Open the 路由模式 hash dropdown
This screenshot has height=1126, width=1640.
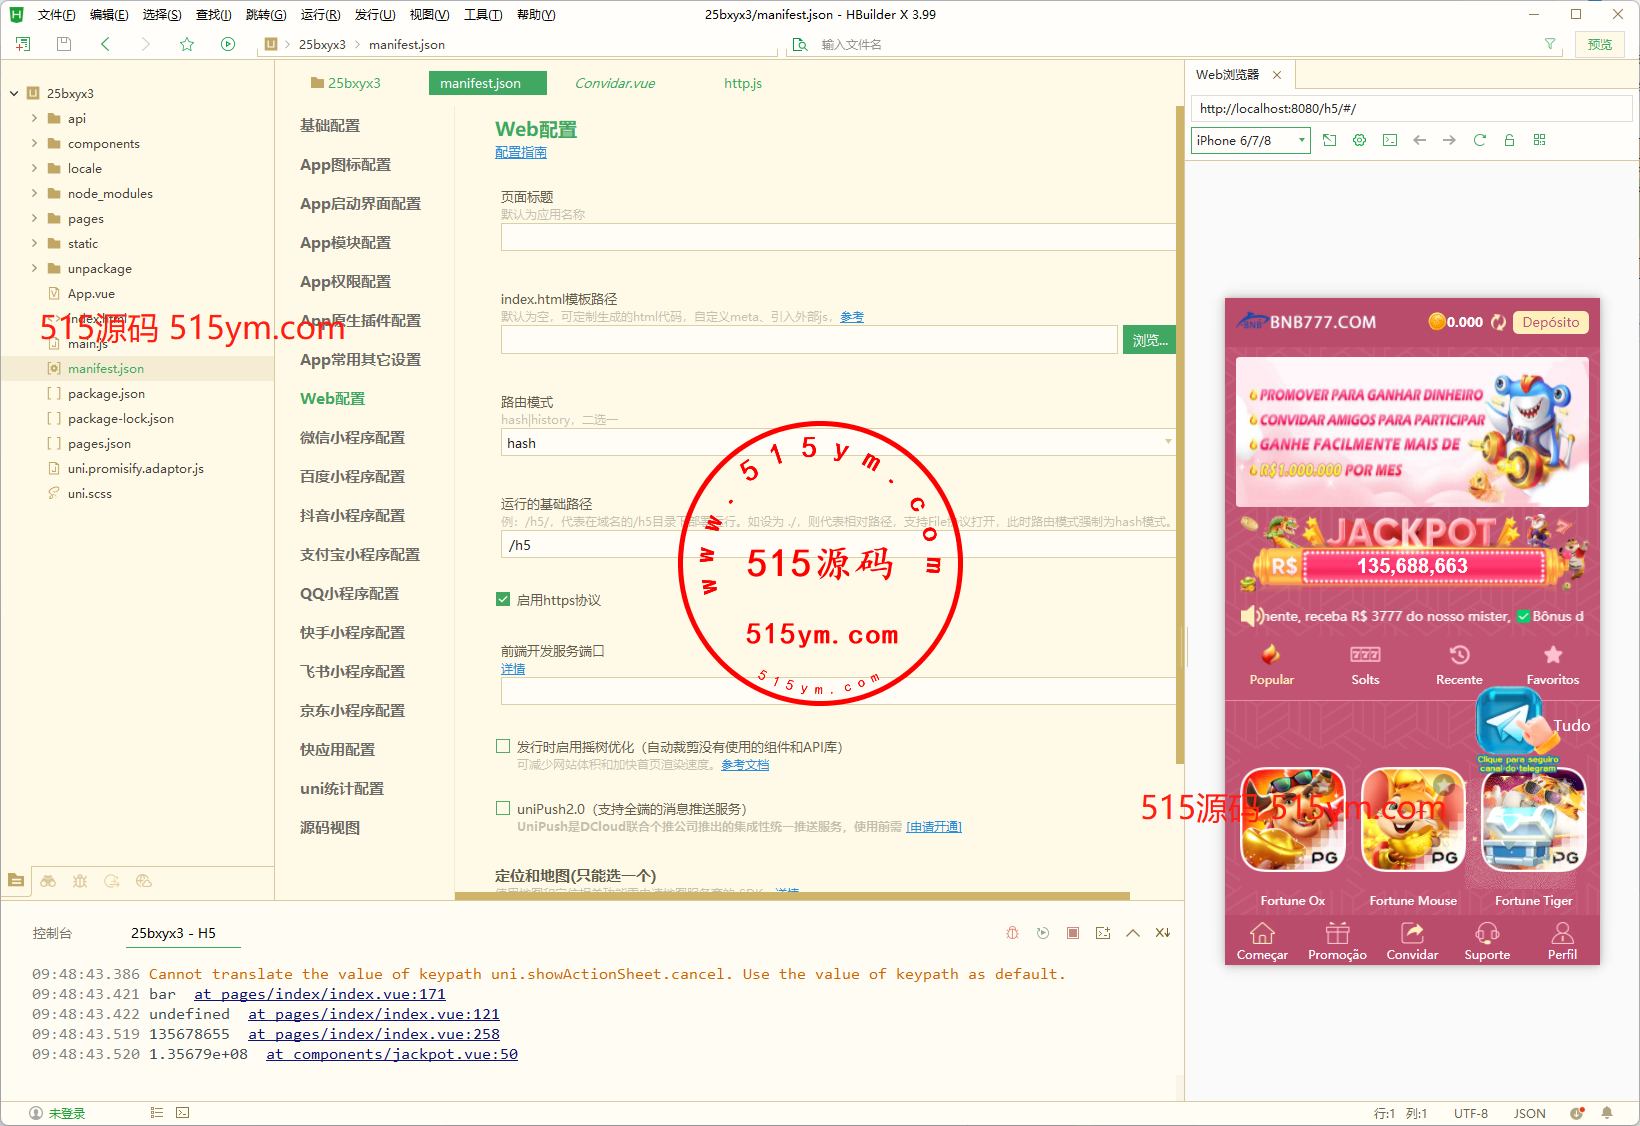click(x=836, y=443)
